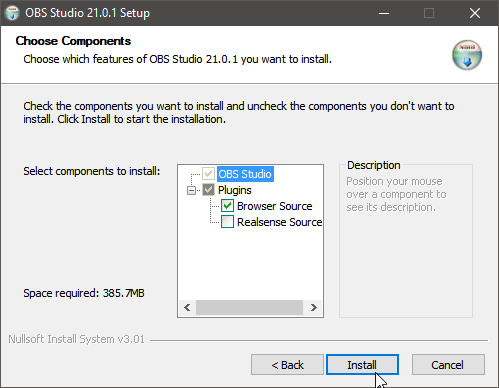Image resolution: width=499 pixels, height=388 pixels.
Task: Go back with the Back button
Action: click(287, 365)
